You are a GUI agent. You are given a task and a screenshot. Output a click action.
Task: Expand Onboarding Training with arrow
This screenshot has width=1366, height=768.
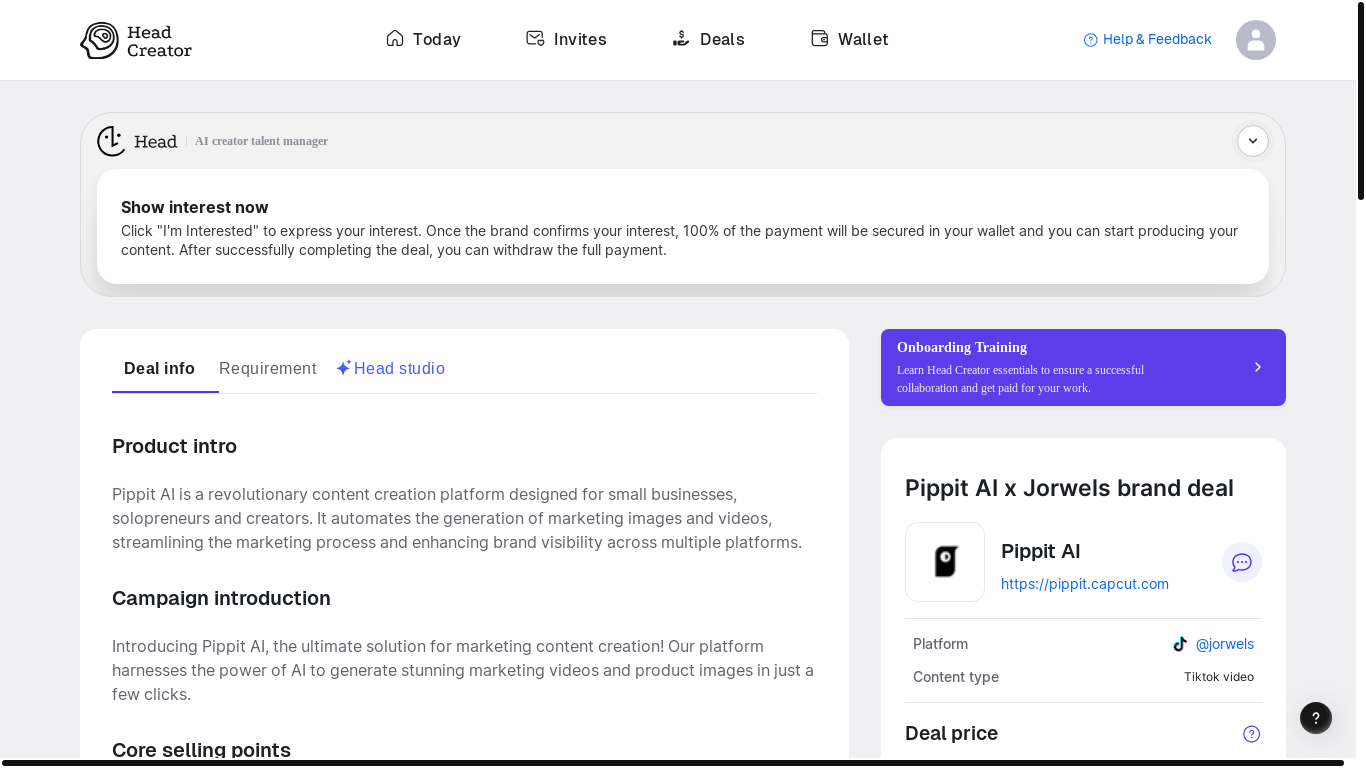(1258, 367)
